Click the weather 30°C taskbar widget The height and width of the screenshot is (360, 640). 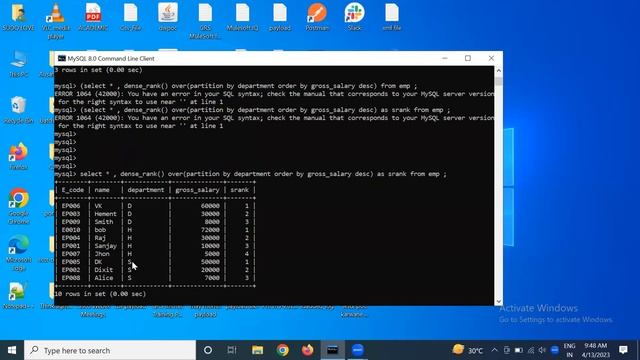click(x=468, y=350)
